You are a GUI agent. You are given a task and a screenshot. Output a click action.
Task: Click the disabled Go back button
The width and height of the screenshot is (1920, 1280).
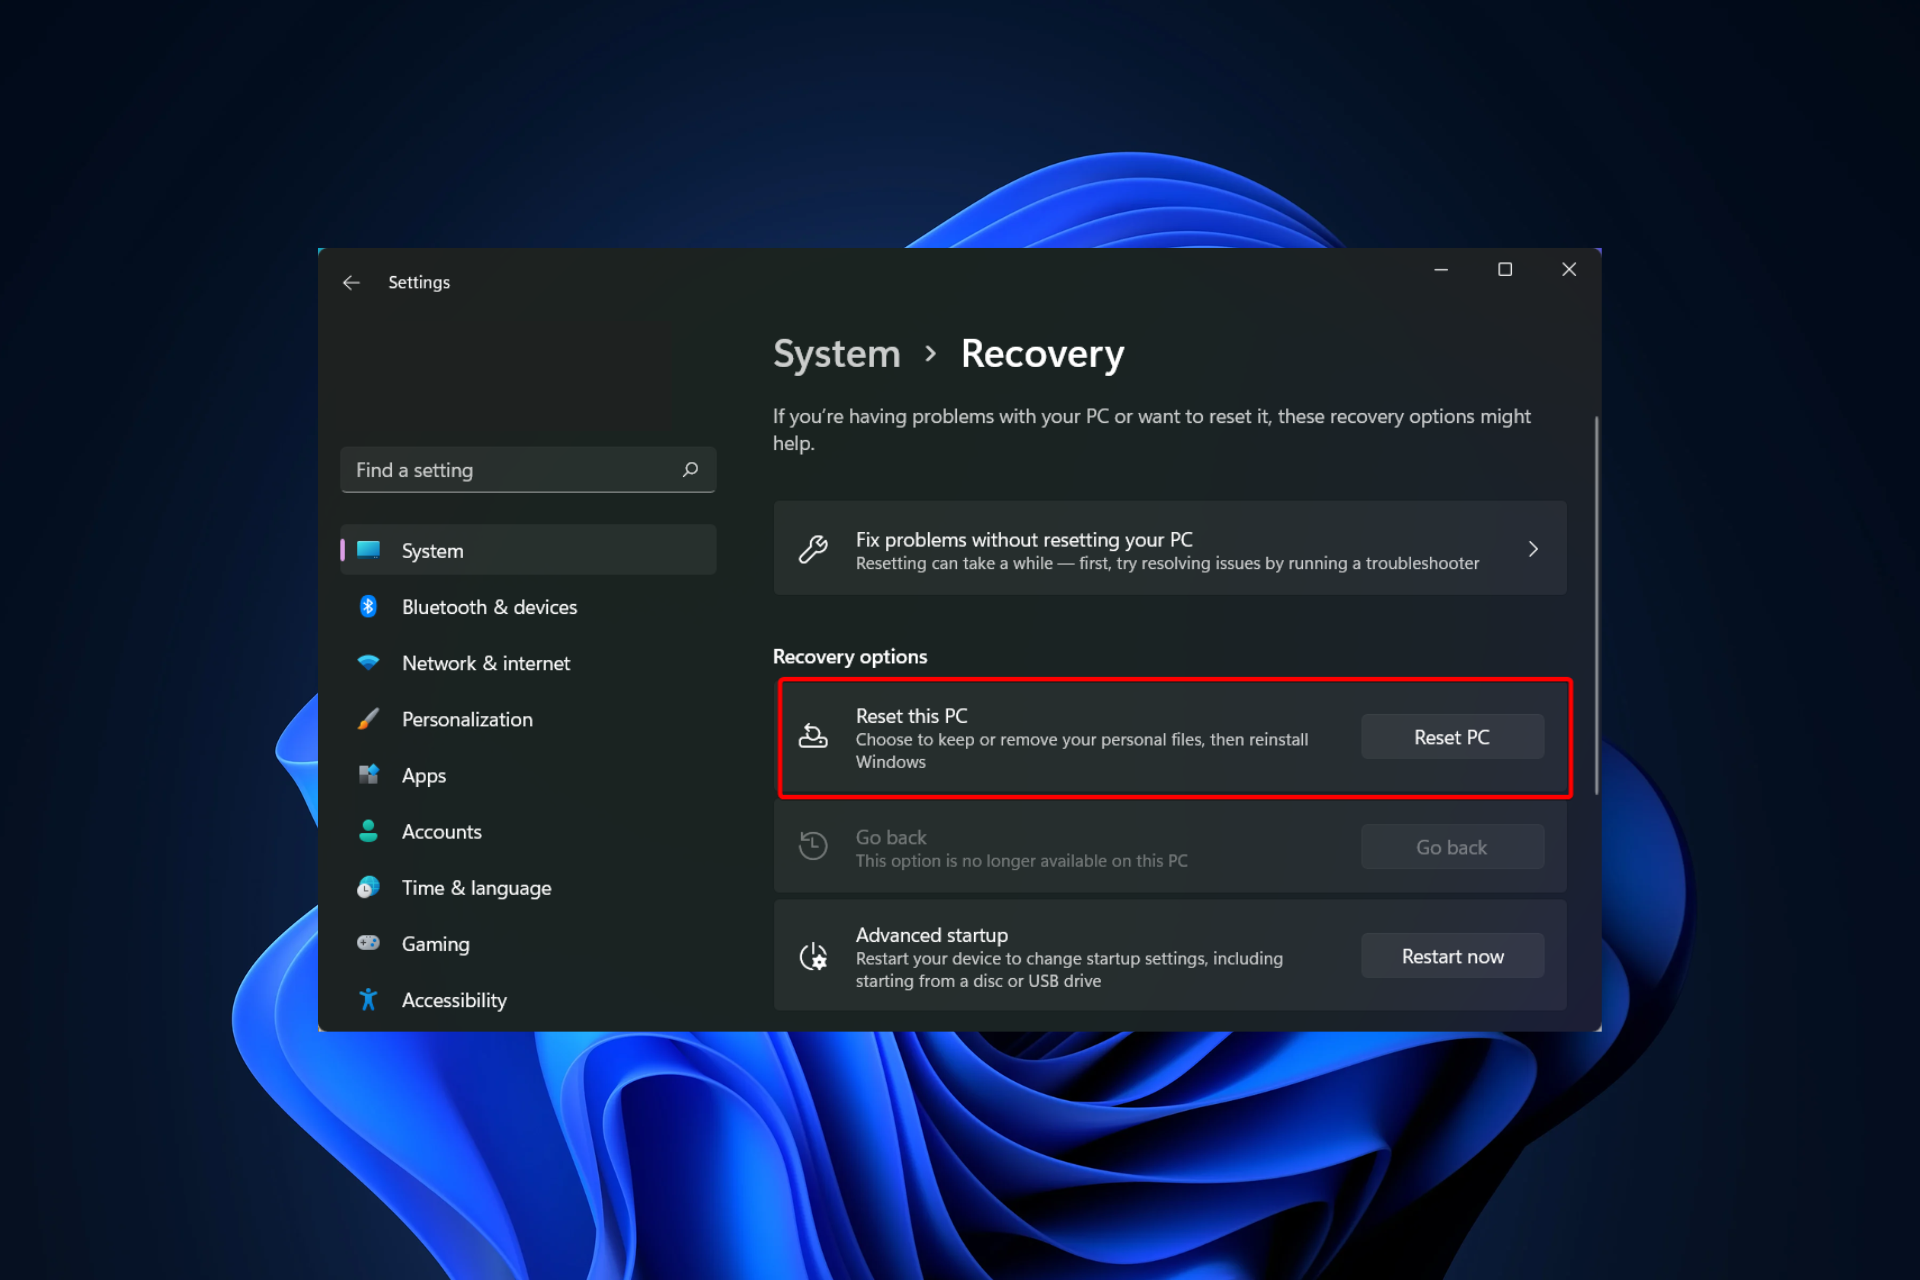pos(1451,847)
